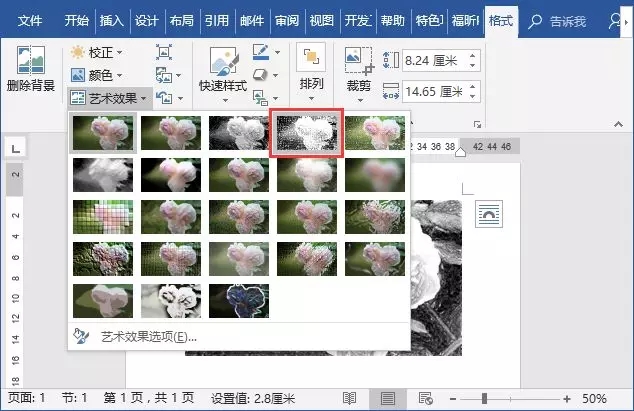
Task: Decrease picture width with the down stepper
Action: (x=473, y=97)
